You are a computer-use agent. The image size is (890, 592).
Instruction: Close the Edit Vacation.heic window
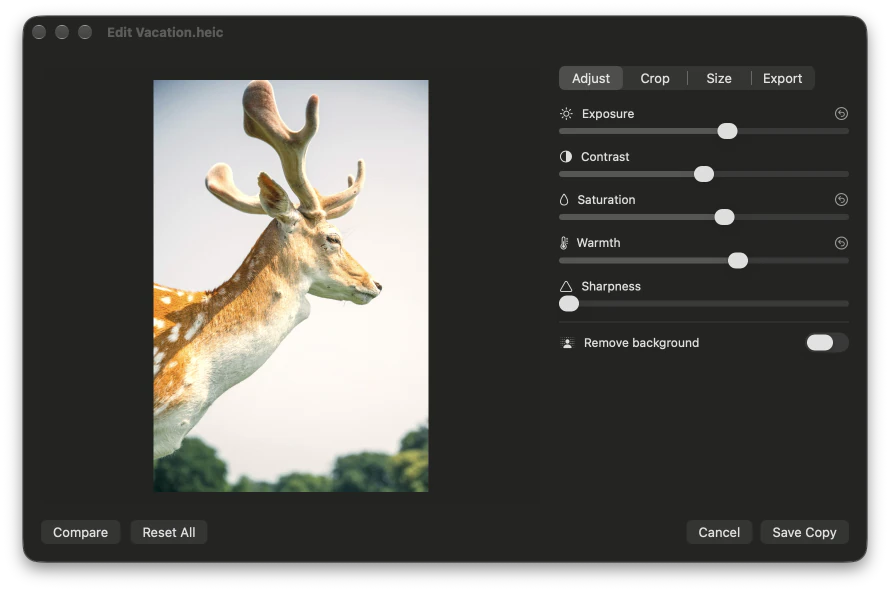[39, 32]
